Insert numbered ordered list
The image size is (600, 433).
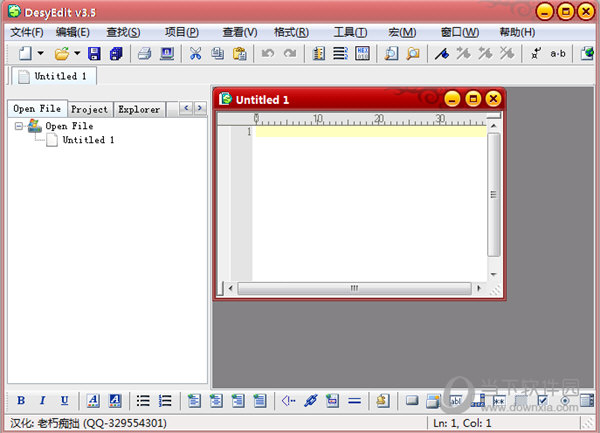pyautogui.click(x=165, y=400)
